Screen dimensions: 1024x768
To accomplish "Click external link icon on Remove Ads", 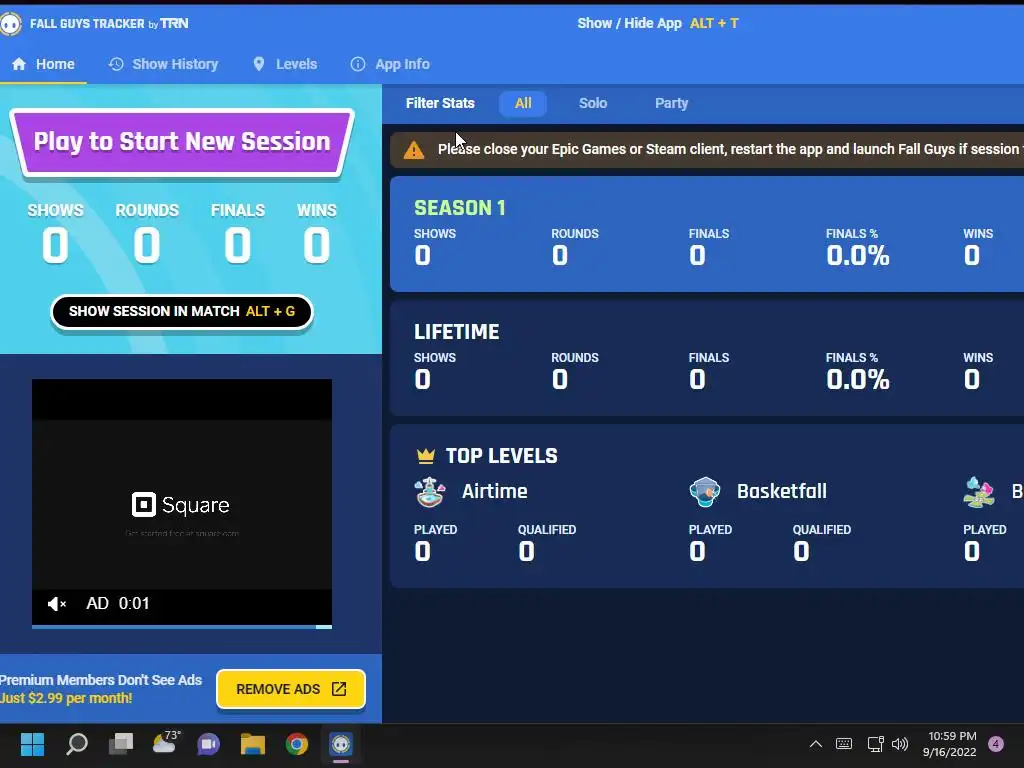I will (339, 689).
